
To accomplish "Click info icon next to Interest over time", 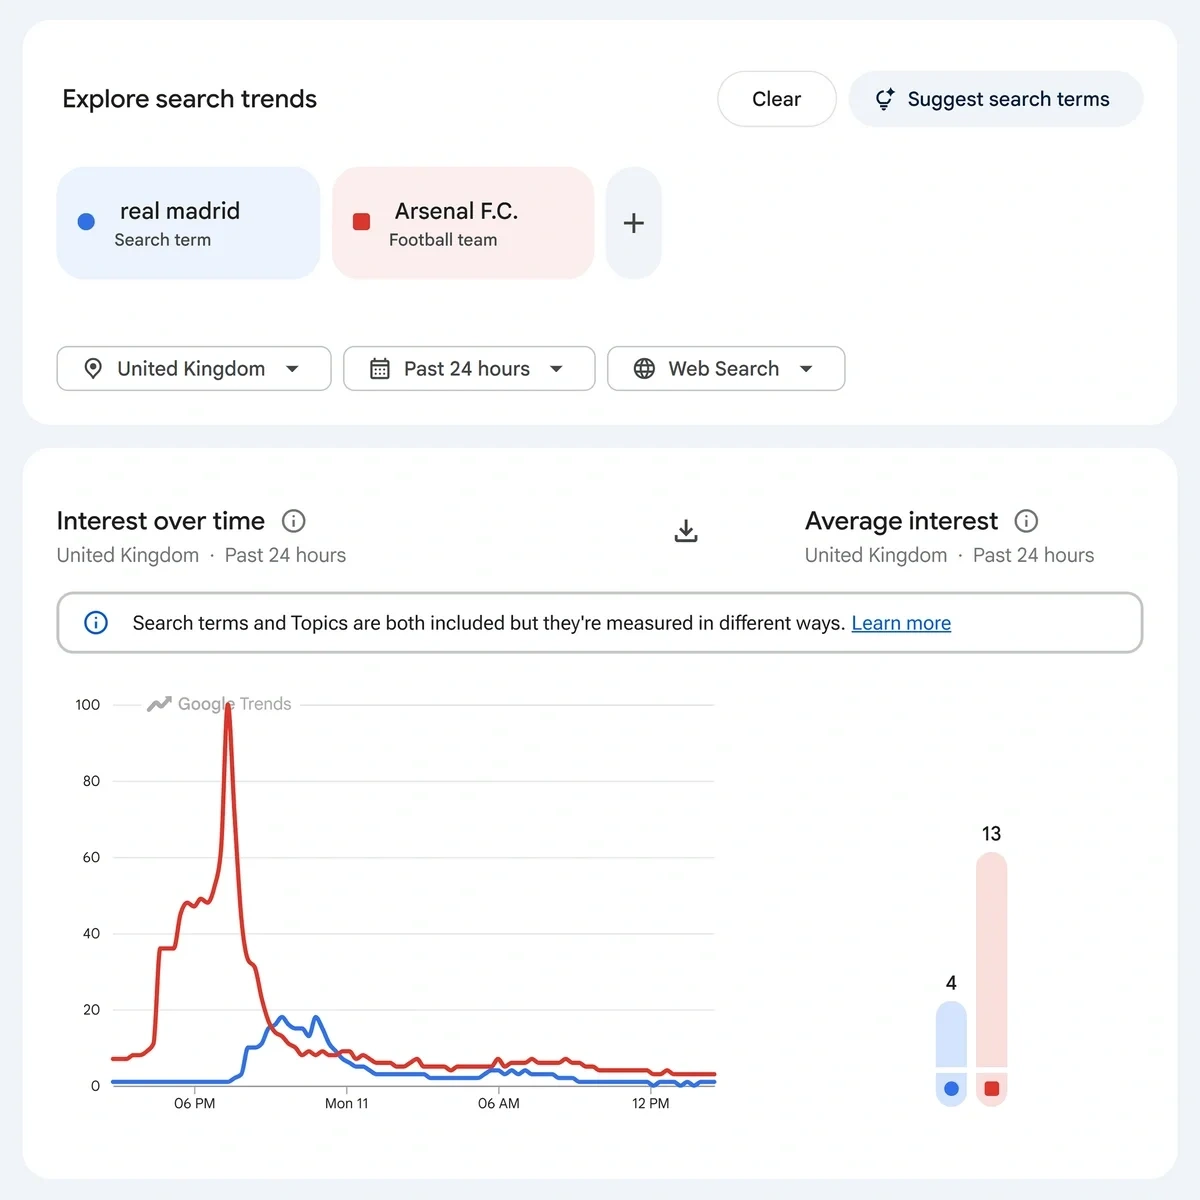I will [293, 521].
